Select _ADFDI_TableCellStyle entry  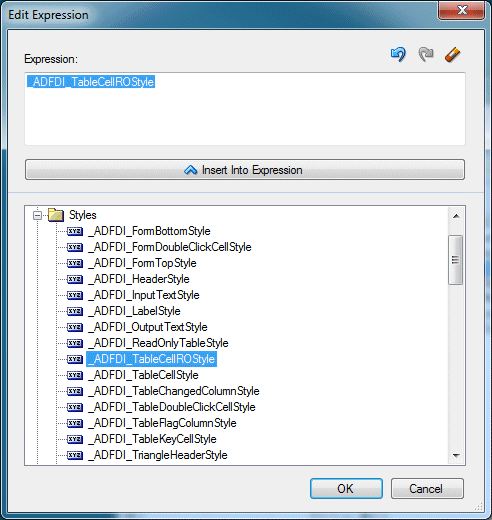tap(143, 375)
